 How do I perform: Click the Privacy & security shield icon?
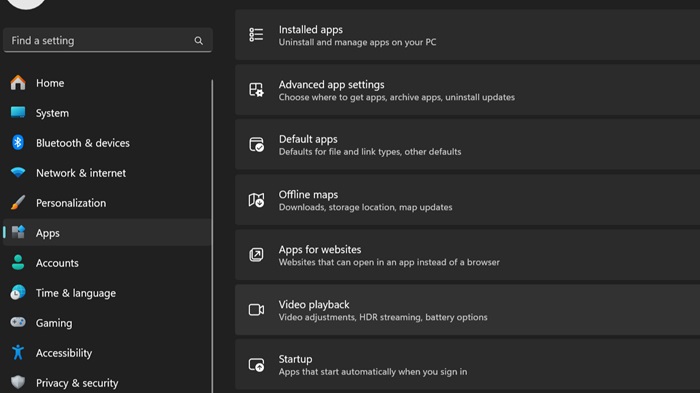coord(18,382)
